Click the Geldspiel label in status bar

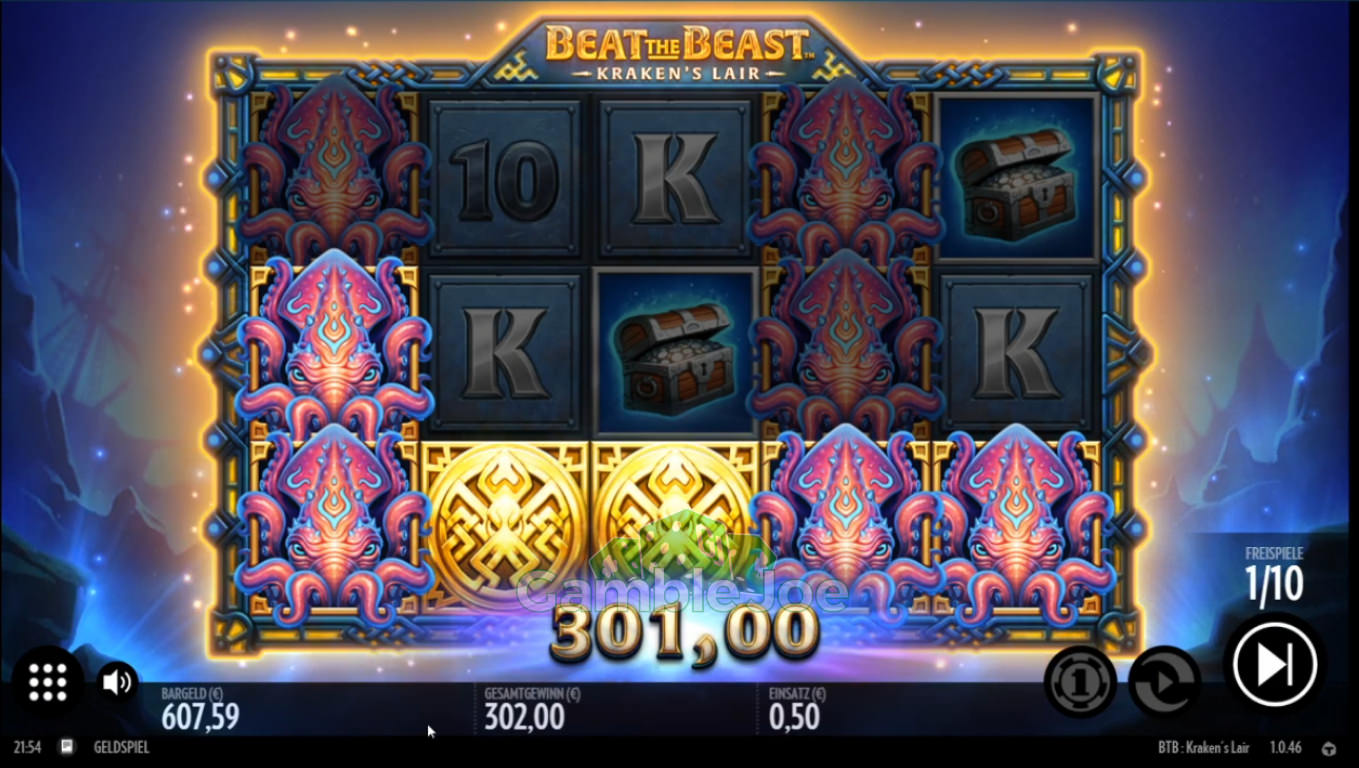pos(121,747)
